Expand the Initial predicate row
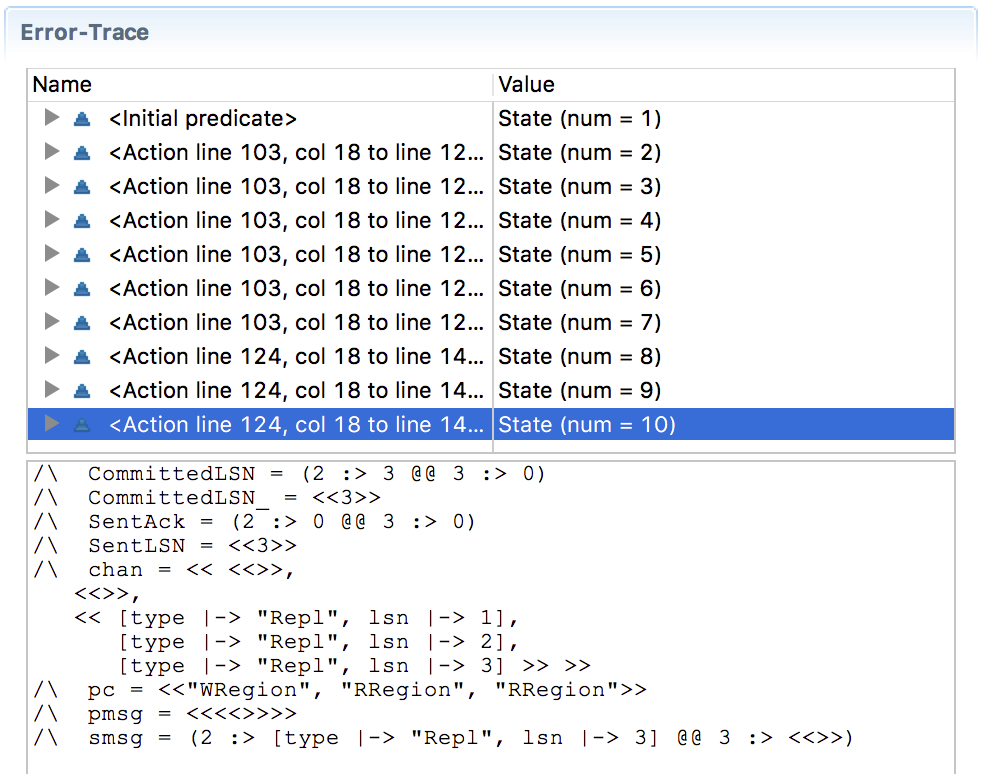Screen dimensions: 984x774 point(52,119)
